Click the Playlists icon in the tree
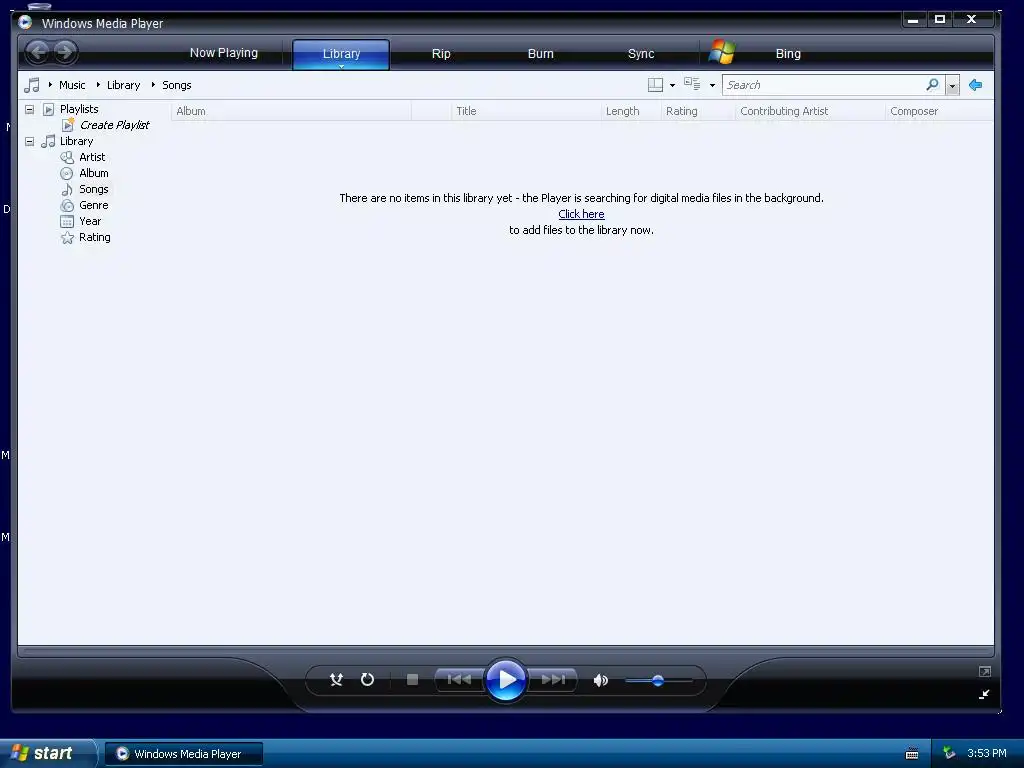This screenshot has height=768, width=1024. pyautogui.click(x=48, y=109)
